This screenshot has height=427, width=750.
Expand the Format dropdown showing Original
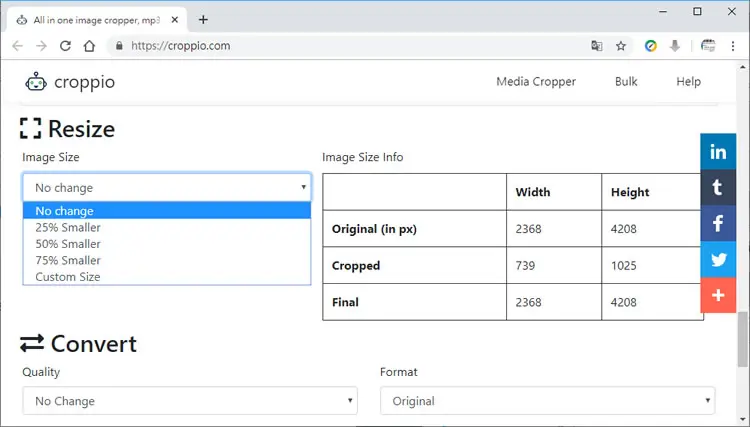coord(548,401)
